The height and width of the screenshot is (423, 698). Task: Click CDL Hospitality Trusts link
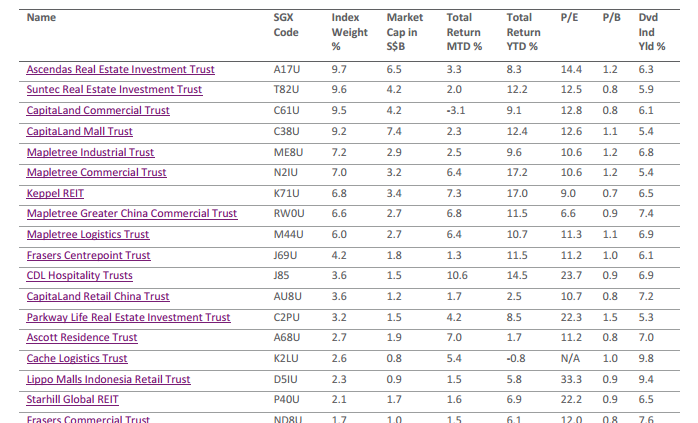(79, 276)
